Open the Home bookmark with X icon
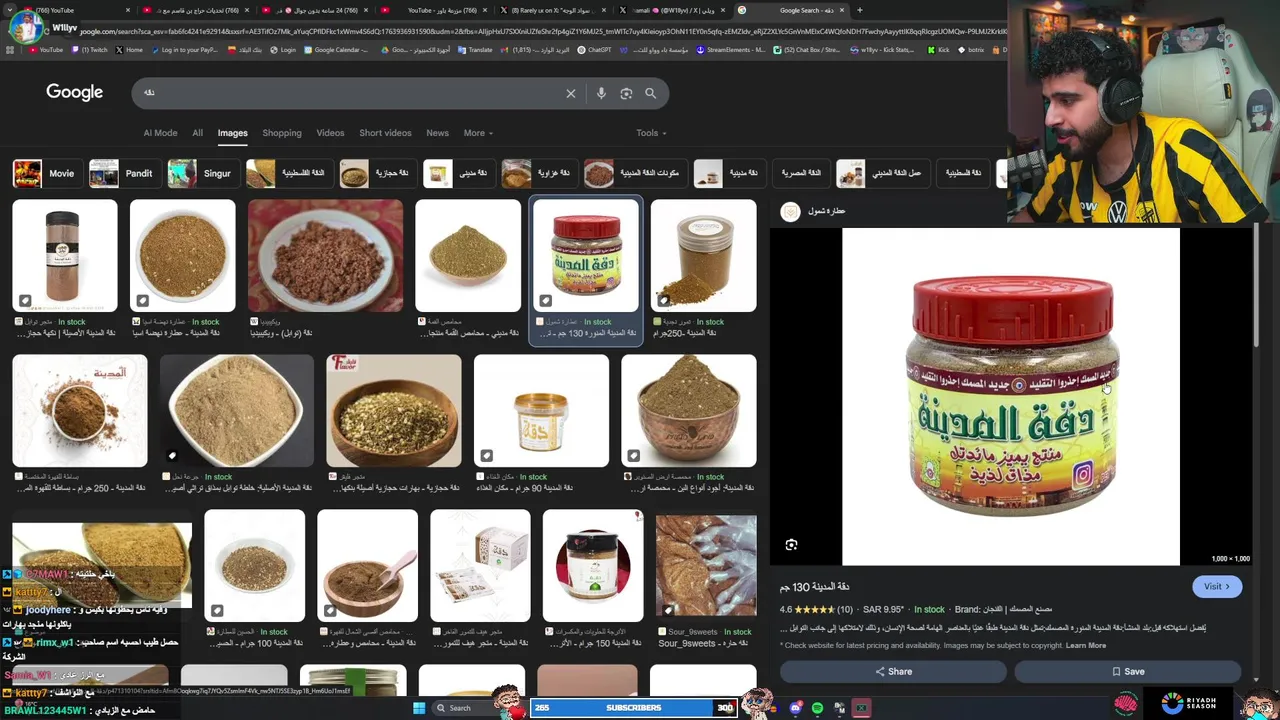Image resolution: width=1280 pixels, height=720 pixels. (x=129, y=49)
